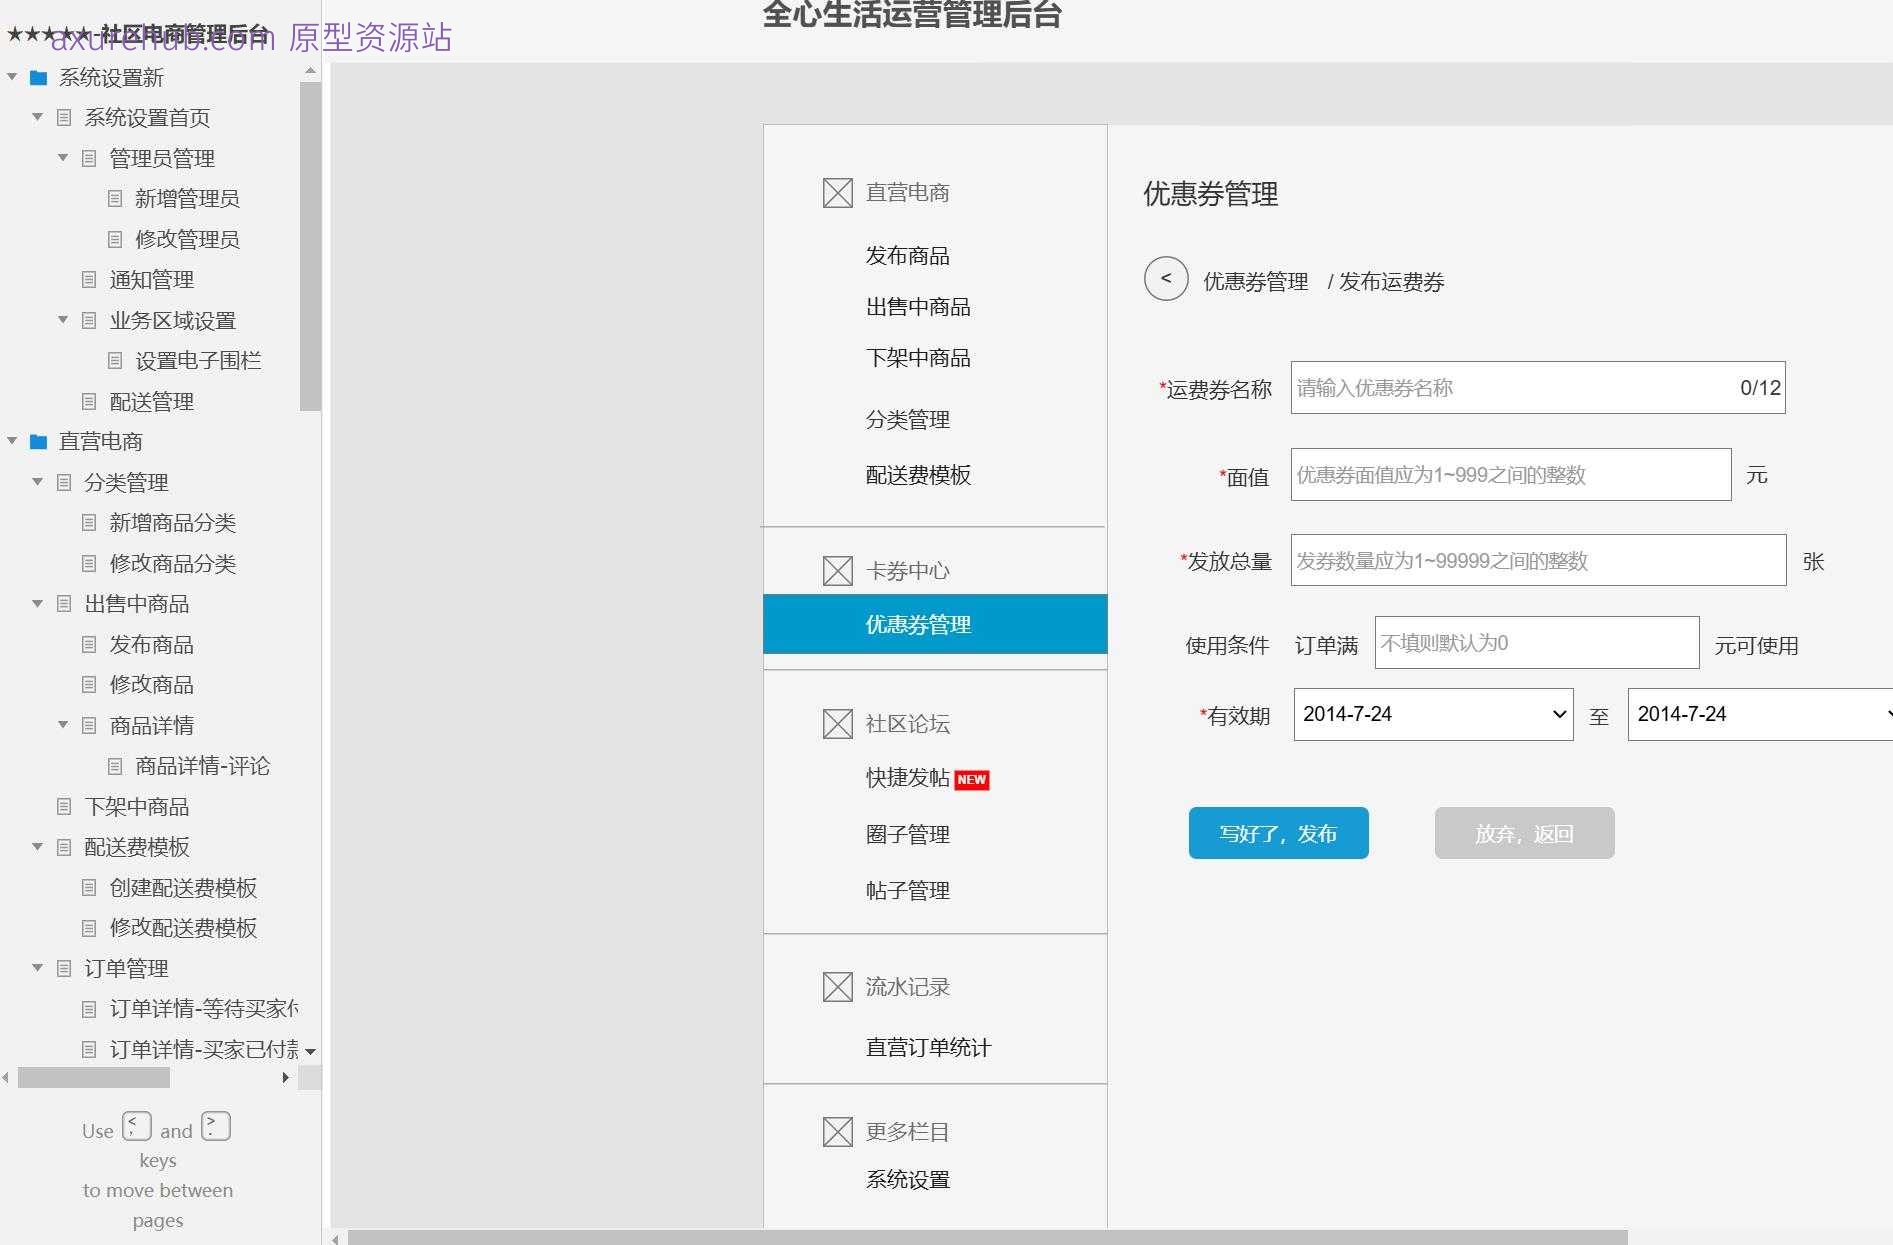Click the 优惠券管理 page heading

(x=1211, y=194)
